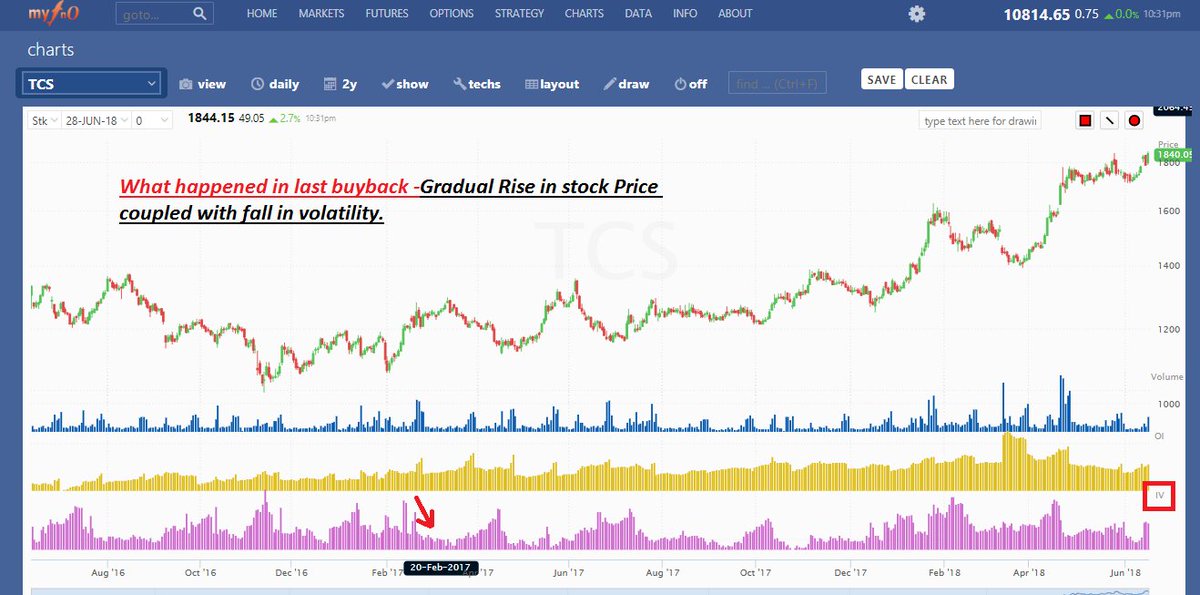Click the CLEAR button
Viewport: 1200px width, 595px height.
[x=929, y=80]
